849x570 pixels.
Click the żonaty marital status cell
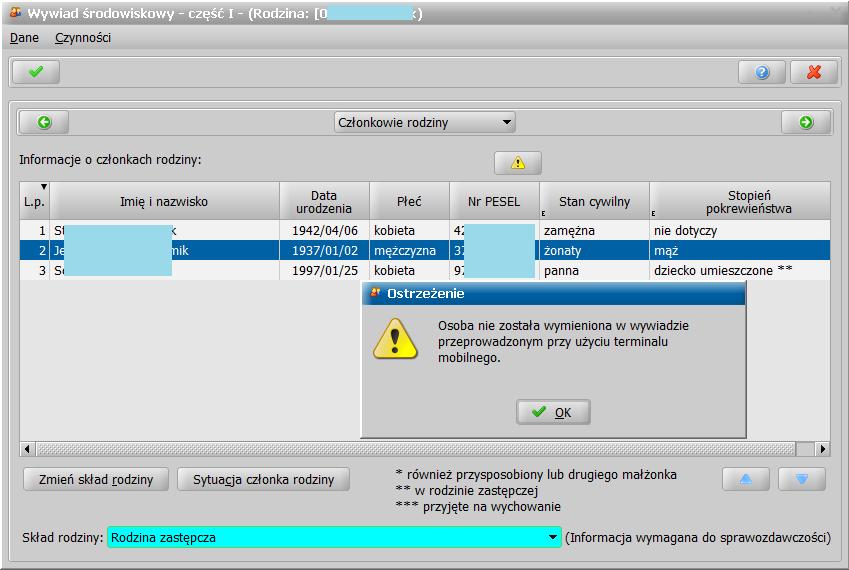pyautogui.click(x=595, y=251)
